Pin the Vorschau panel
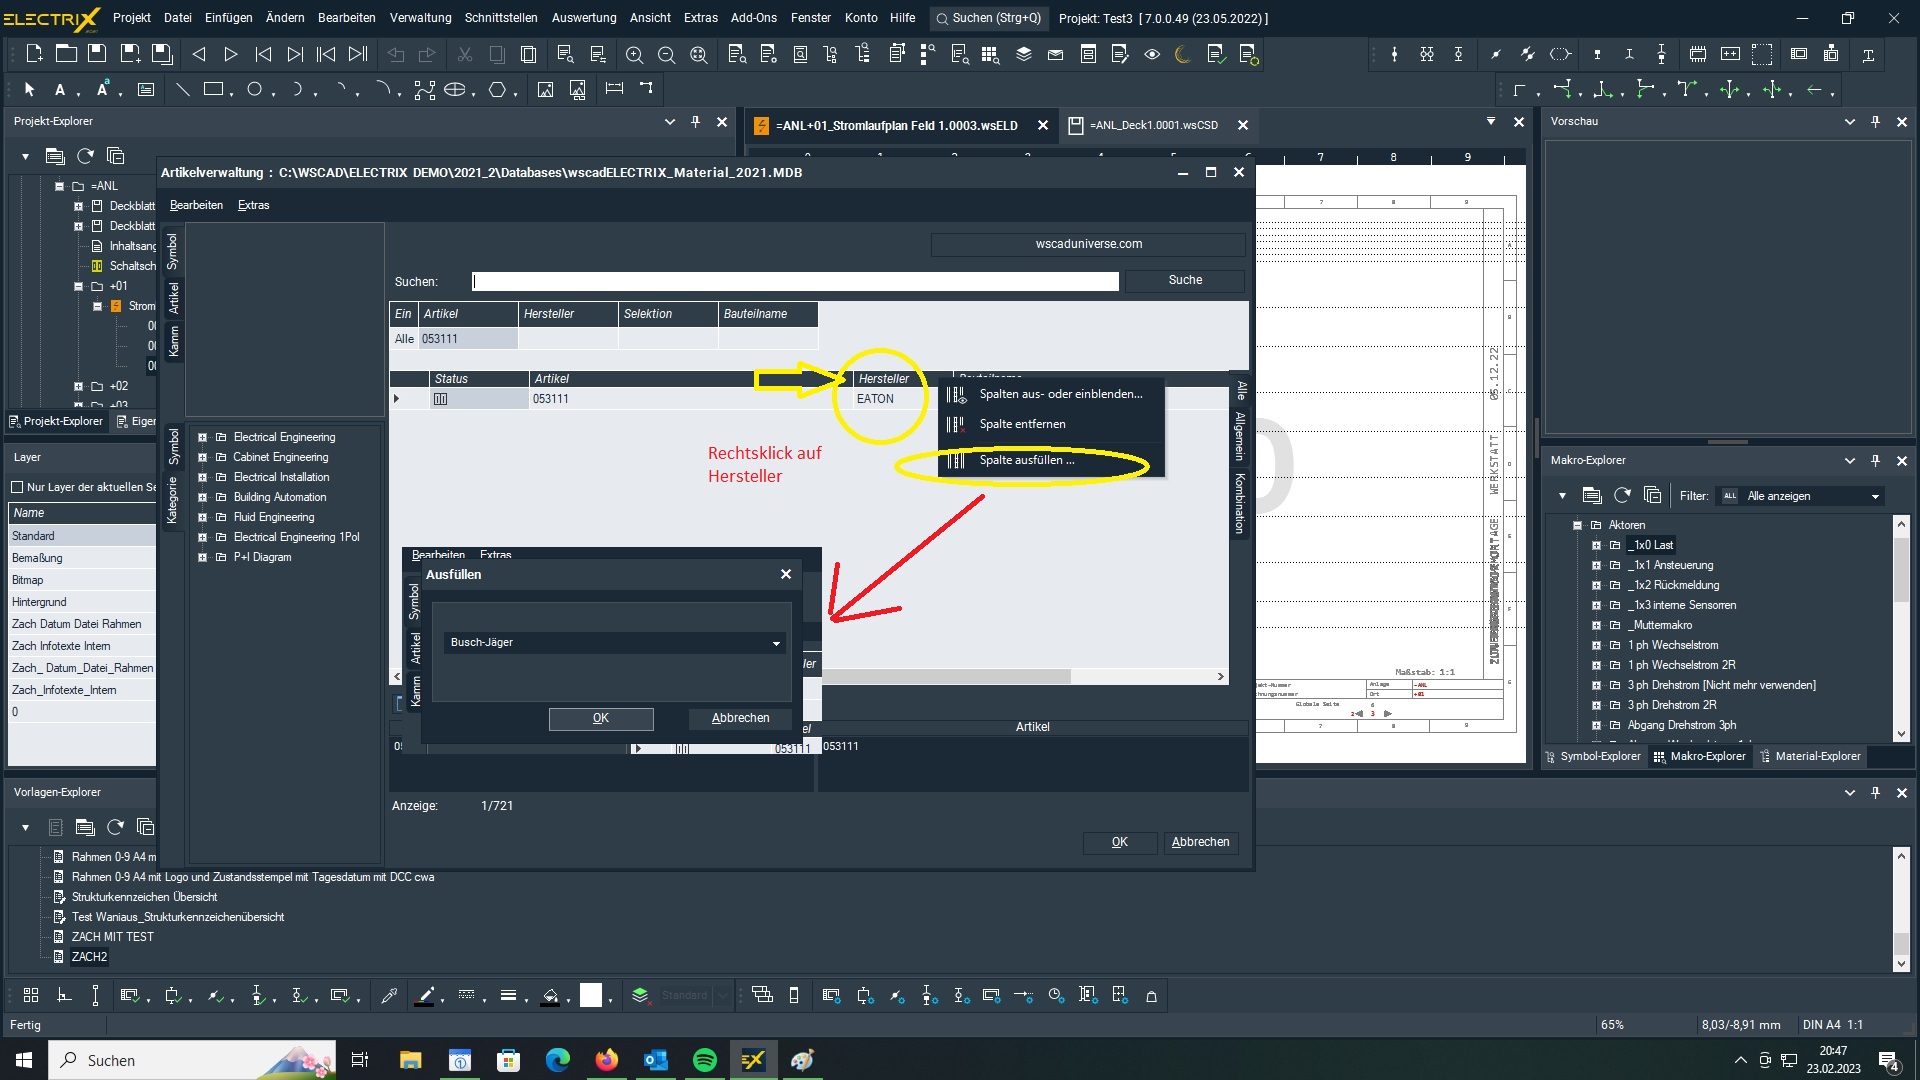Viewport: 1920px width, 1080px height. (1875, 121)
